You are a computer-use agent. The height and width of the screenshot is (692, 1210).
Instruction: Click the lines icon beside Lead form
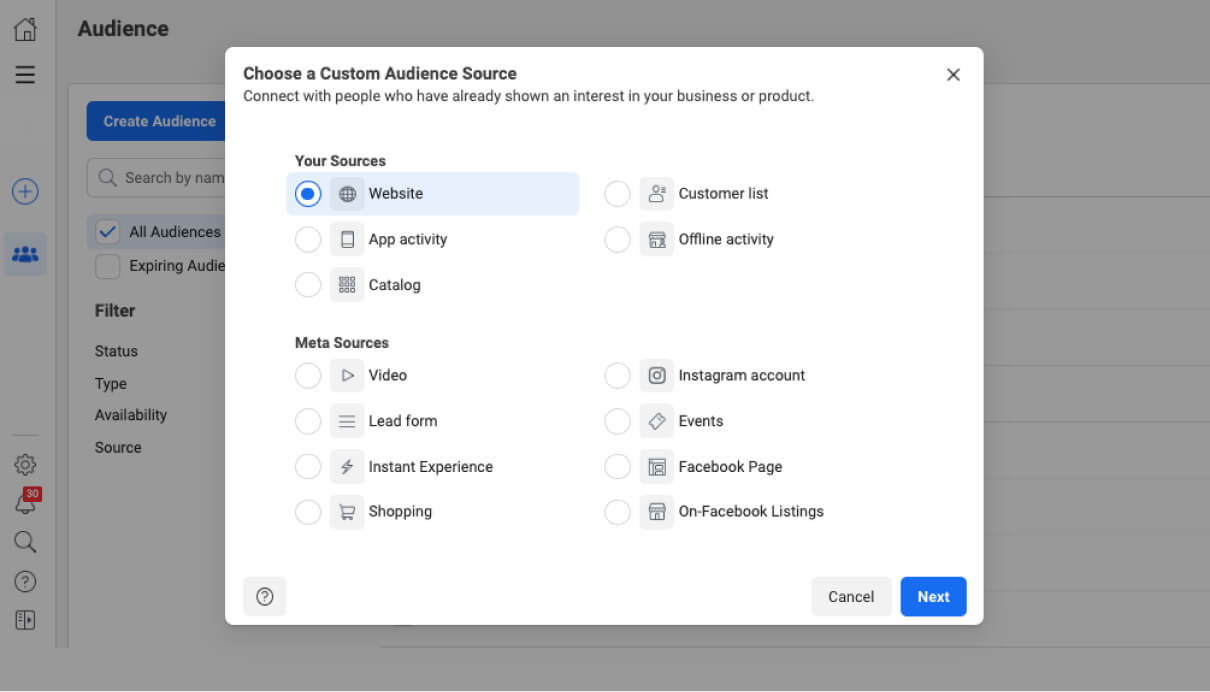click(x=347, y=422)
